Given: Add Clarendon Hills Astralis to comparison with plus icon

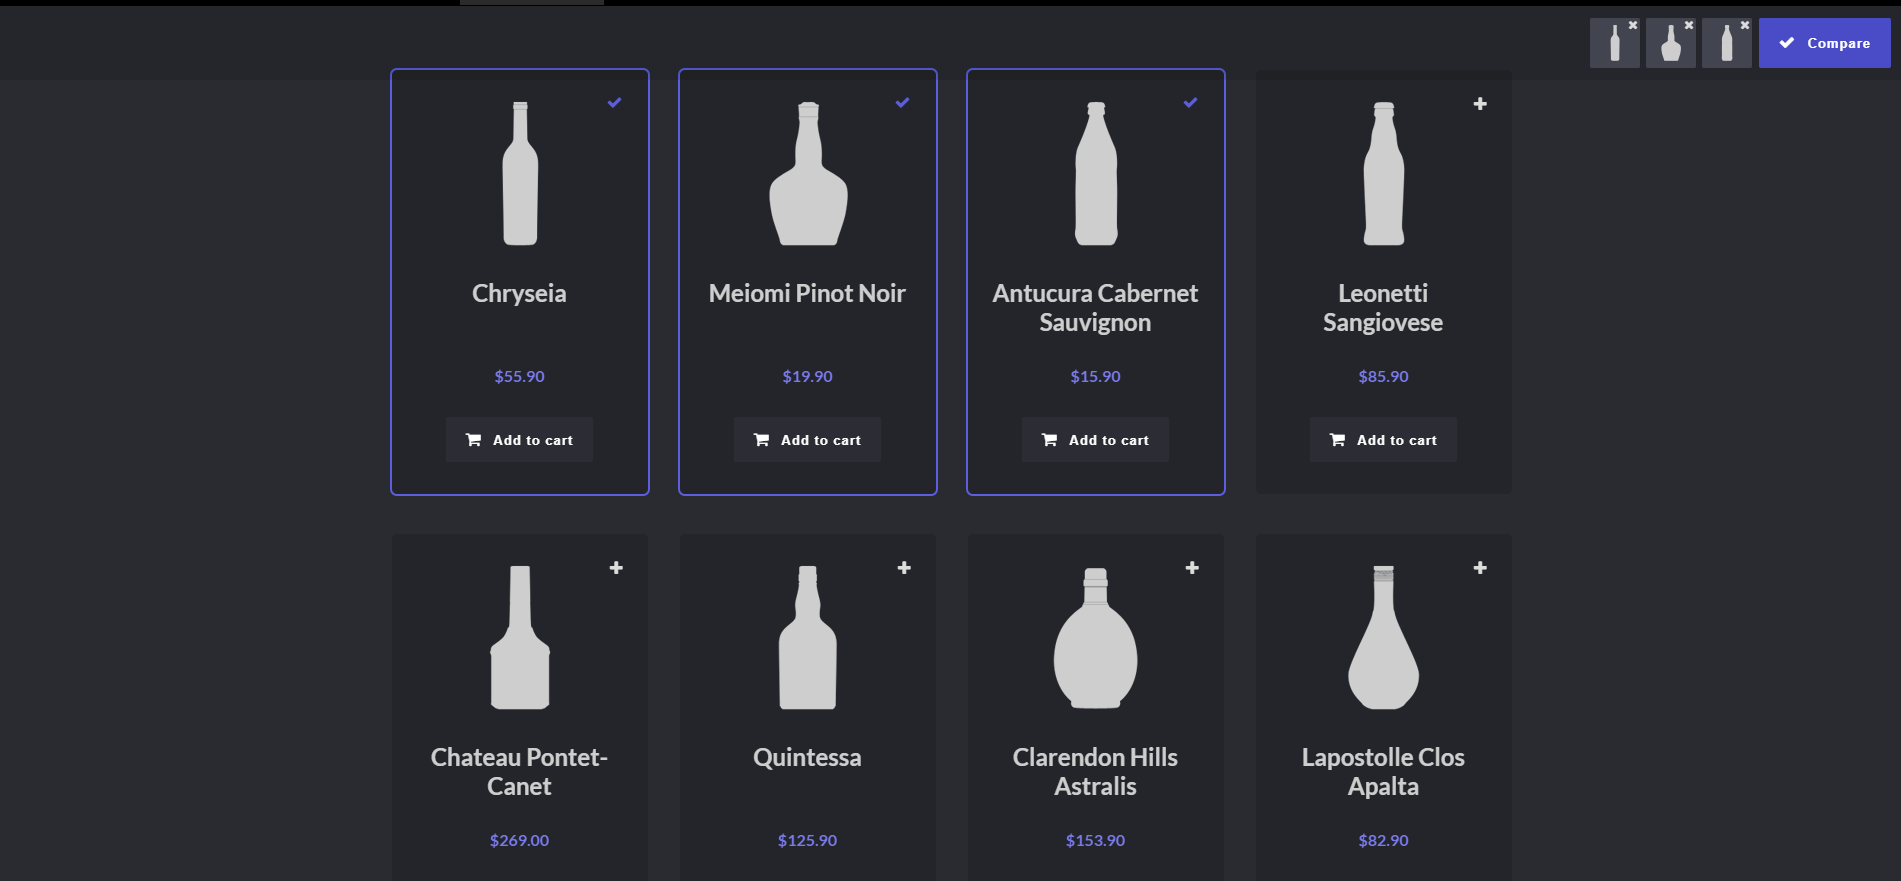Looking at the screenshot, I should [x=1192, y=568].
